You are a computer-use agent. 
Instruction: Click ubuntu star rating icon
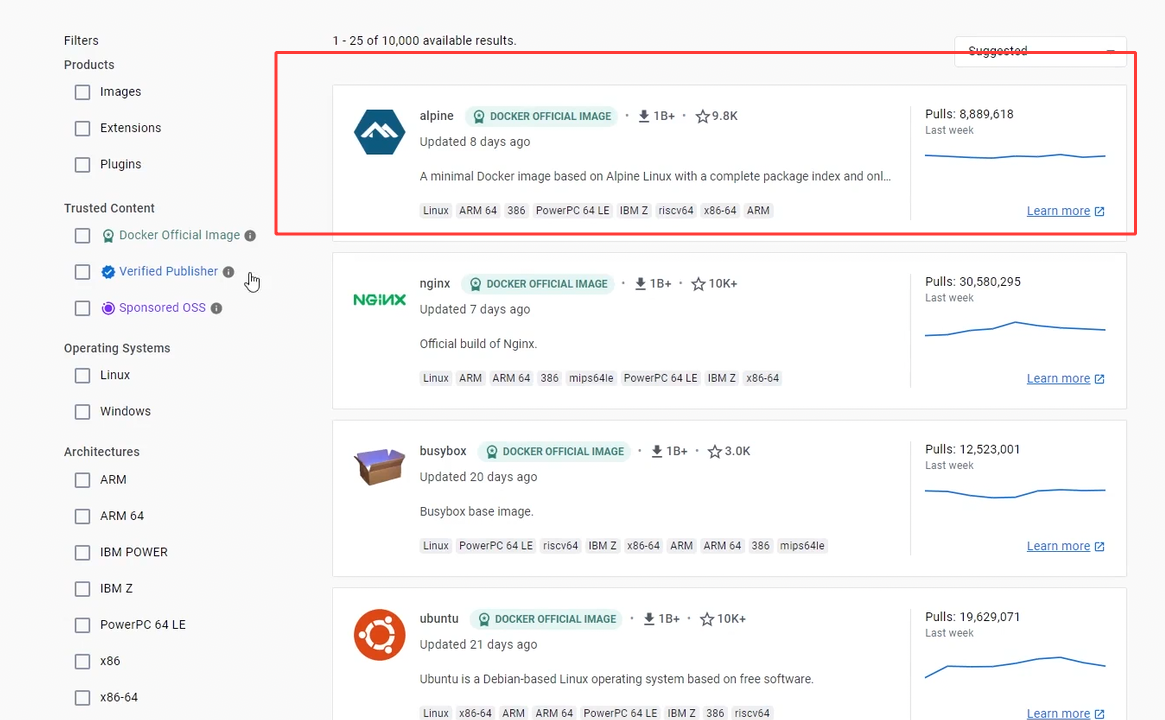pyautogui.click(x=707, y=619)
